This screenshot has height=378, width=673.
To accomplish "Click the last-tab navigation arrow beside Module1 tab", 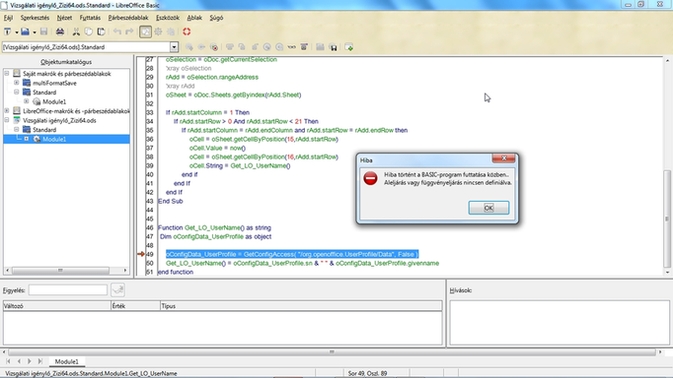I will (40, 362).
